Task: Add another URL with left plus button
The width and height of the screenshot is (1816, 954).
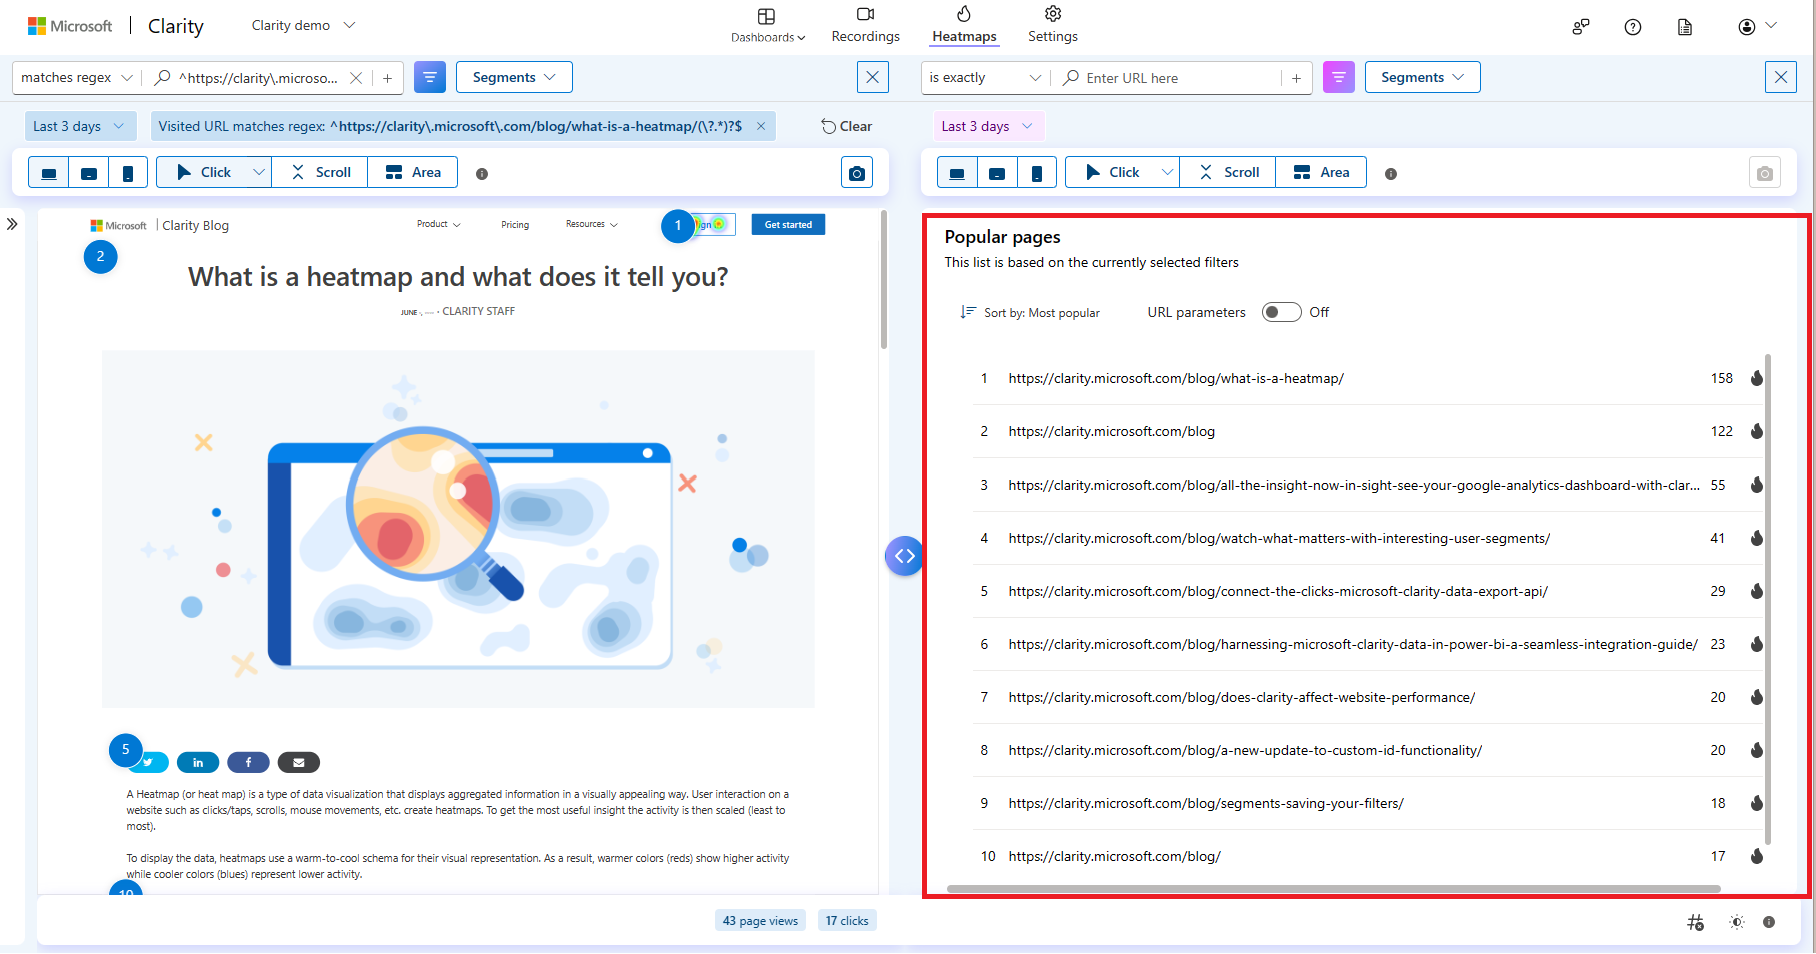Action: point(387,78)
